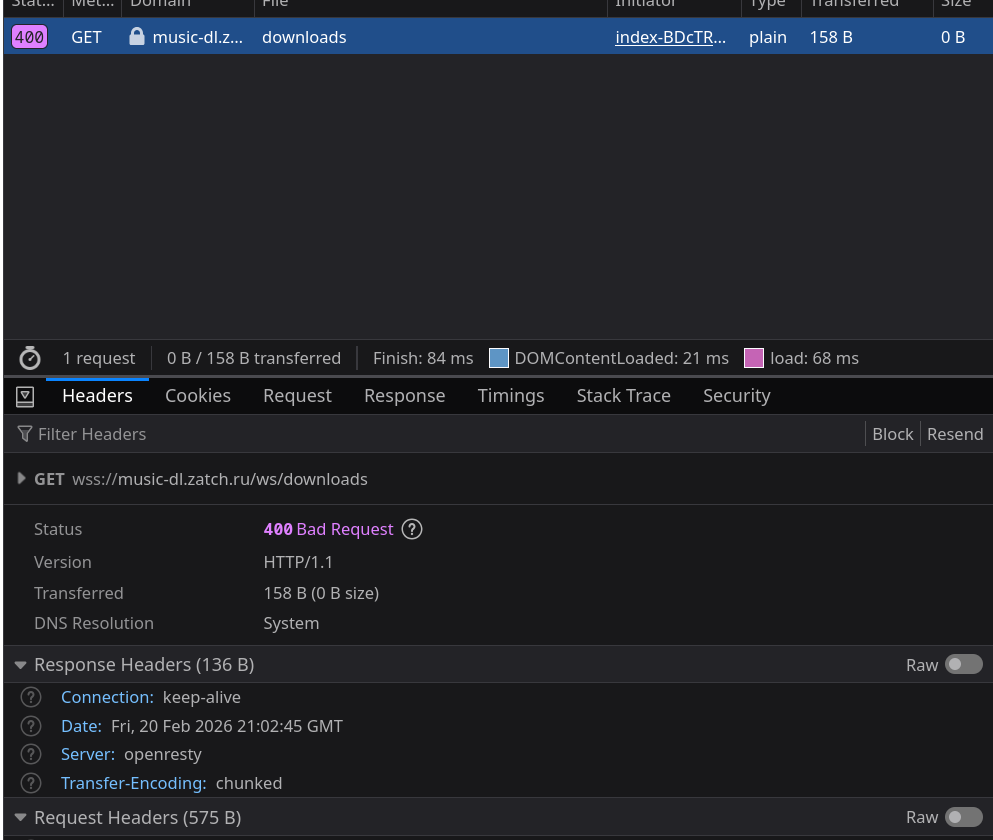Viewport: 993px width, 840px height.
Task: Click help icon next to Date header
Action: pyautogui.click(x=31, y=726)
